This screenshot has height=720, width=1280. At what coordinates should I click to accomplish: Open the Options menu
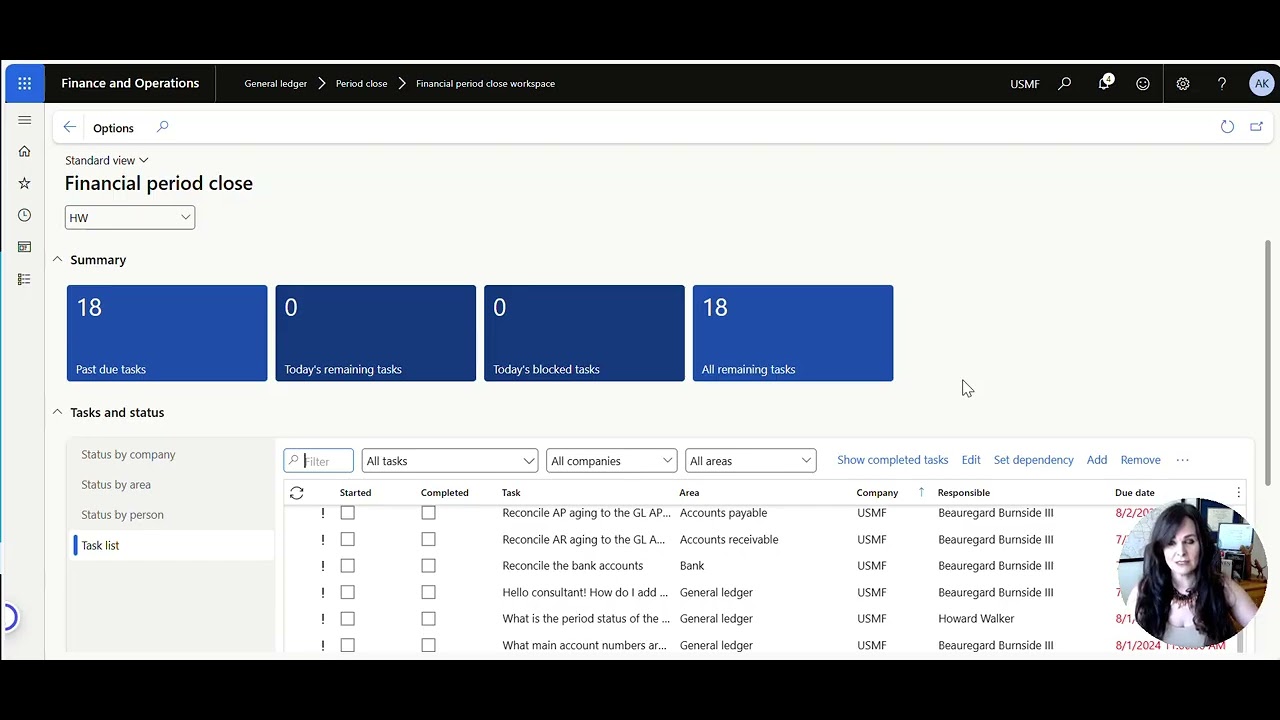(x=113, y=128)
